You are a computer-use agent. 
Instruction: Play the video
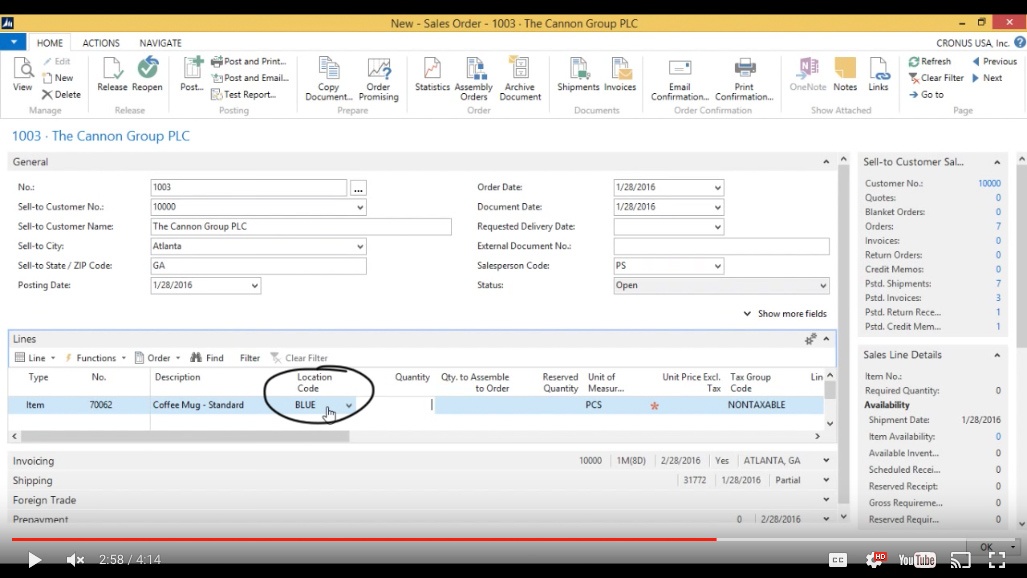coord(34,560)
